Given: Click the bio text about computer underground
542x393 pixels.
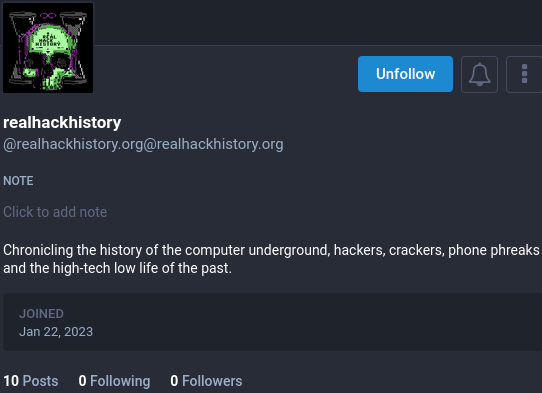Looking at the screenshot, I should pos(271,259).
